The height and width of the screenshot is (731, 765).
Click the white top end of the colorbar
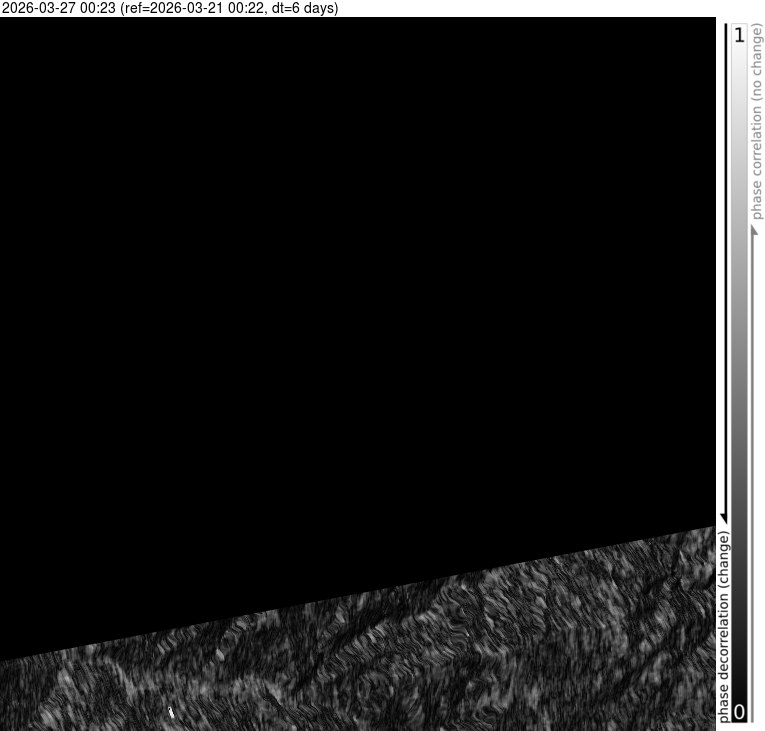[x=739, y=60]
